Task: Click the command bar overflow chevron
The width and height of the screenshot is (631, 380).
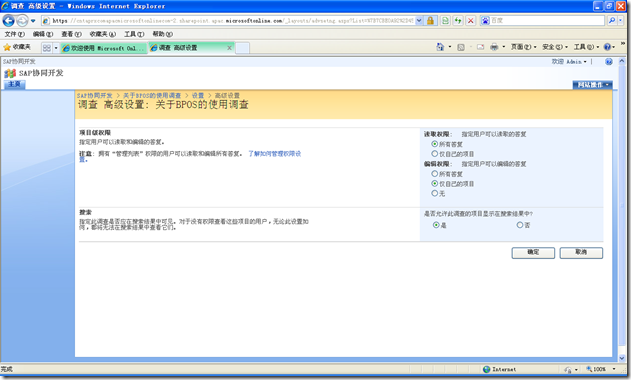Action: click(x=623, y=43)
